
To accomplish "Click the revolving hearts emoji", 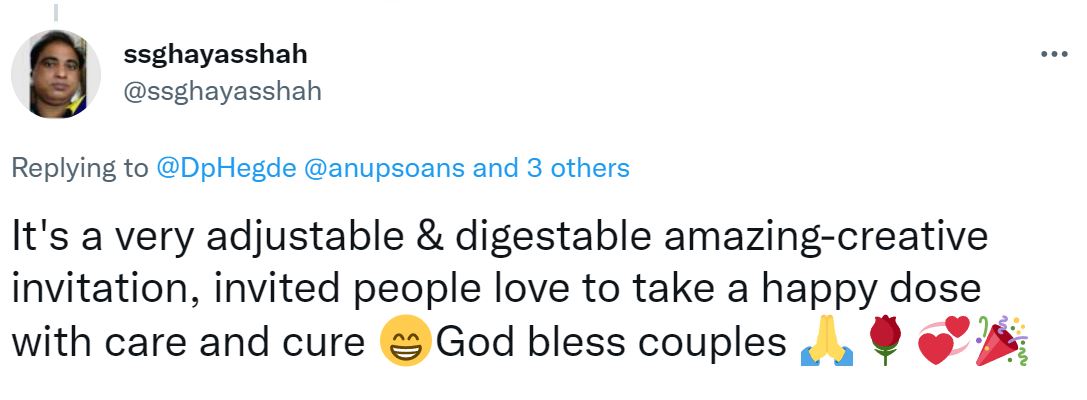I will click(941, 342).
